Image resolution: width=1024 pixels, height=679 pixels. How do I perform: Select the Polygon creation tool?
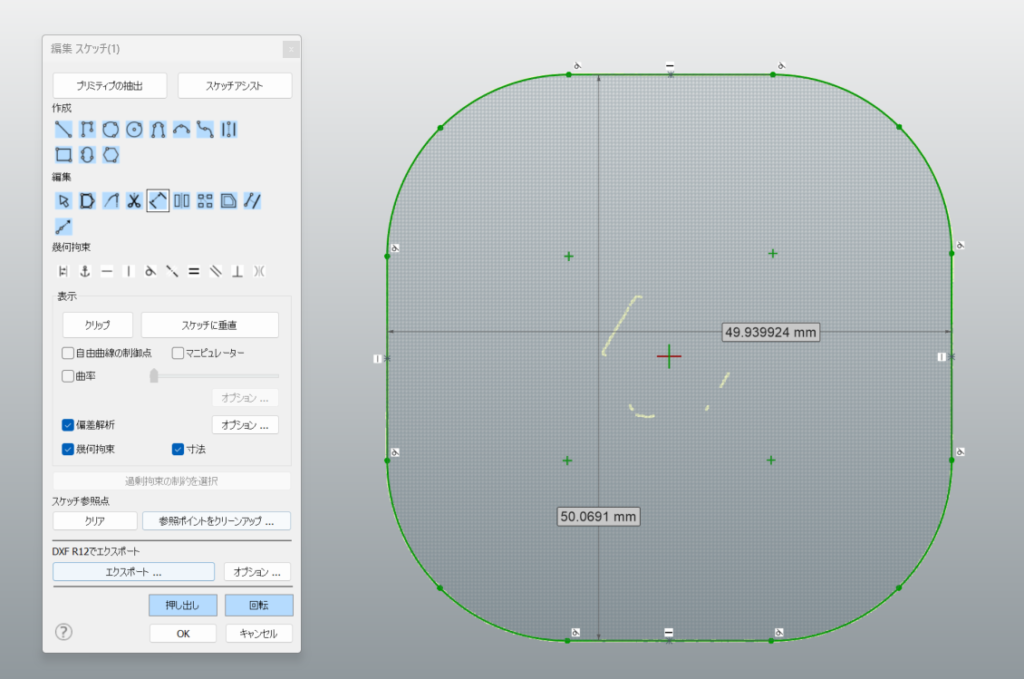[x=111, y=155]
